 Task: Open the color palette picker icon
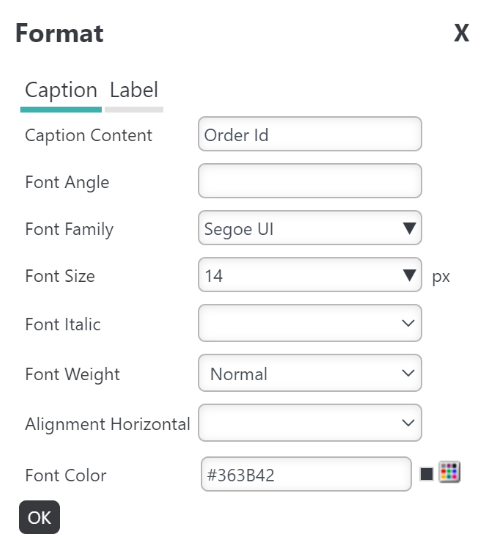click(x=449, y=472)
